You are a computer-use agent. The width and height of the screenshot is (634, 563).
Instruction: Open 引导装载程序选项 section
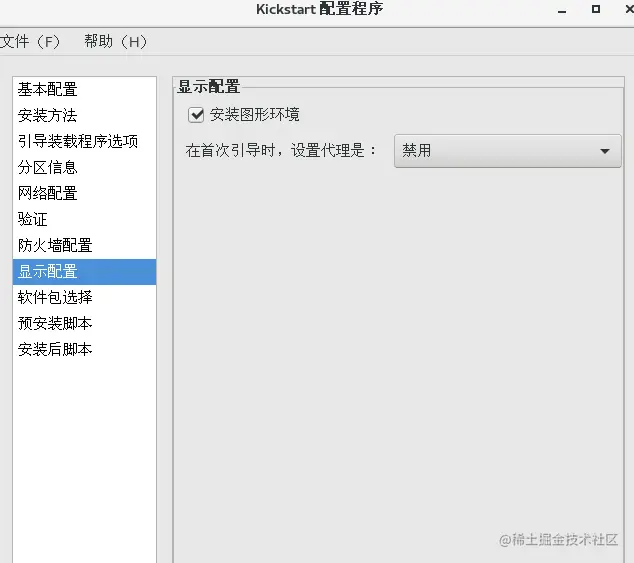coord(85,141)
